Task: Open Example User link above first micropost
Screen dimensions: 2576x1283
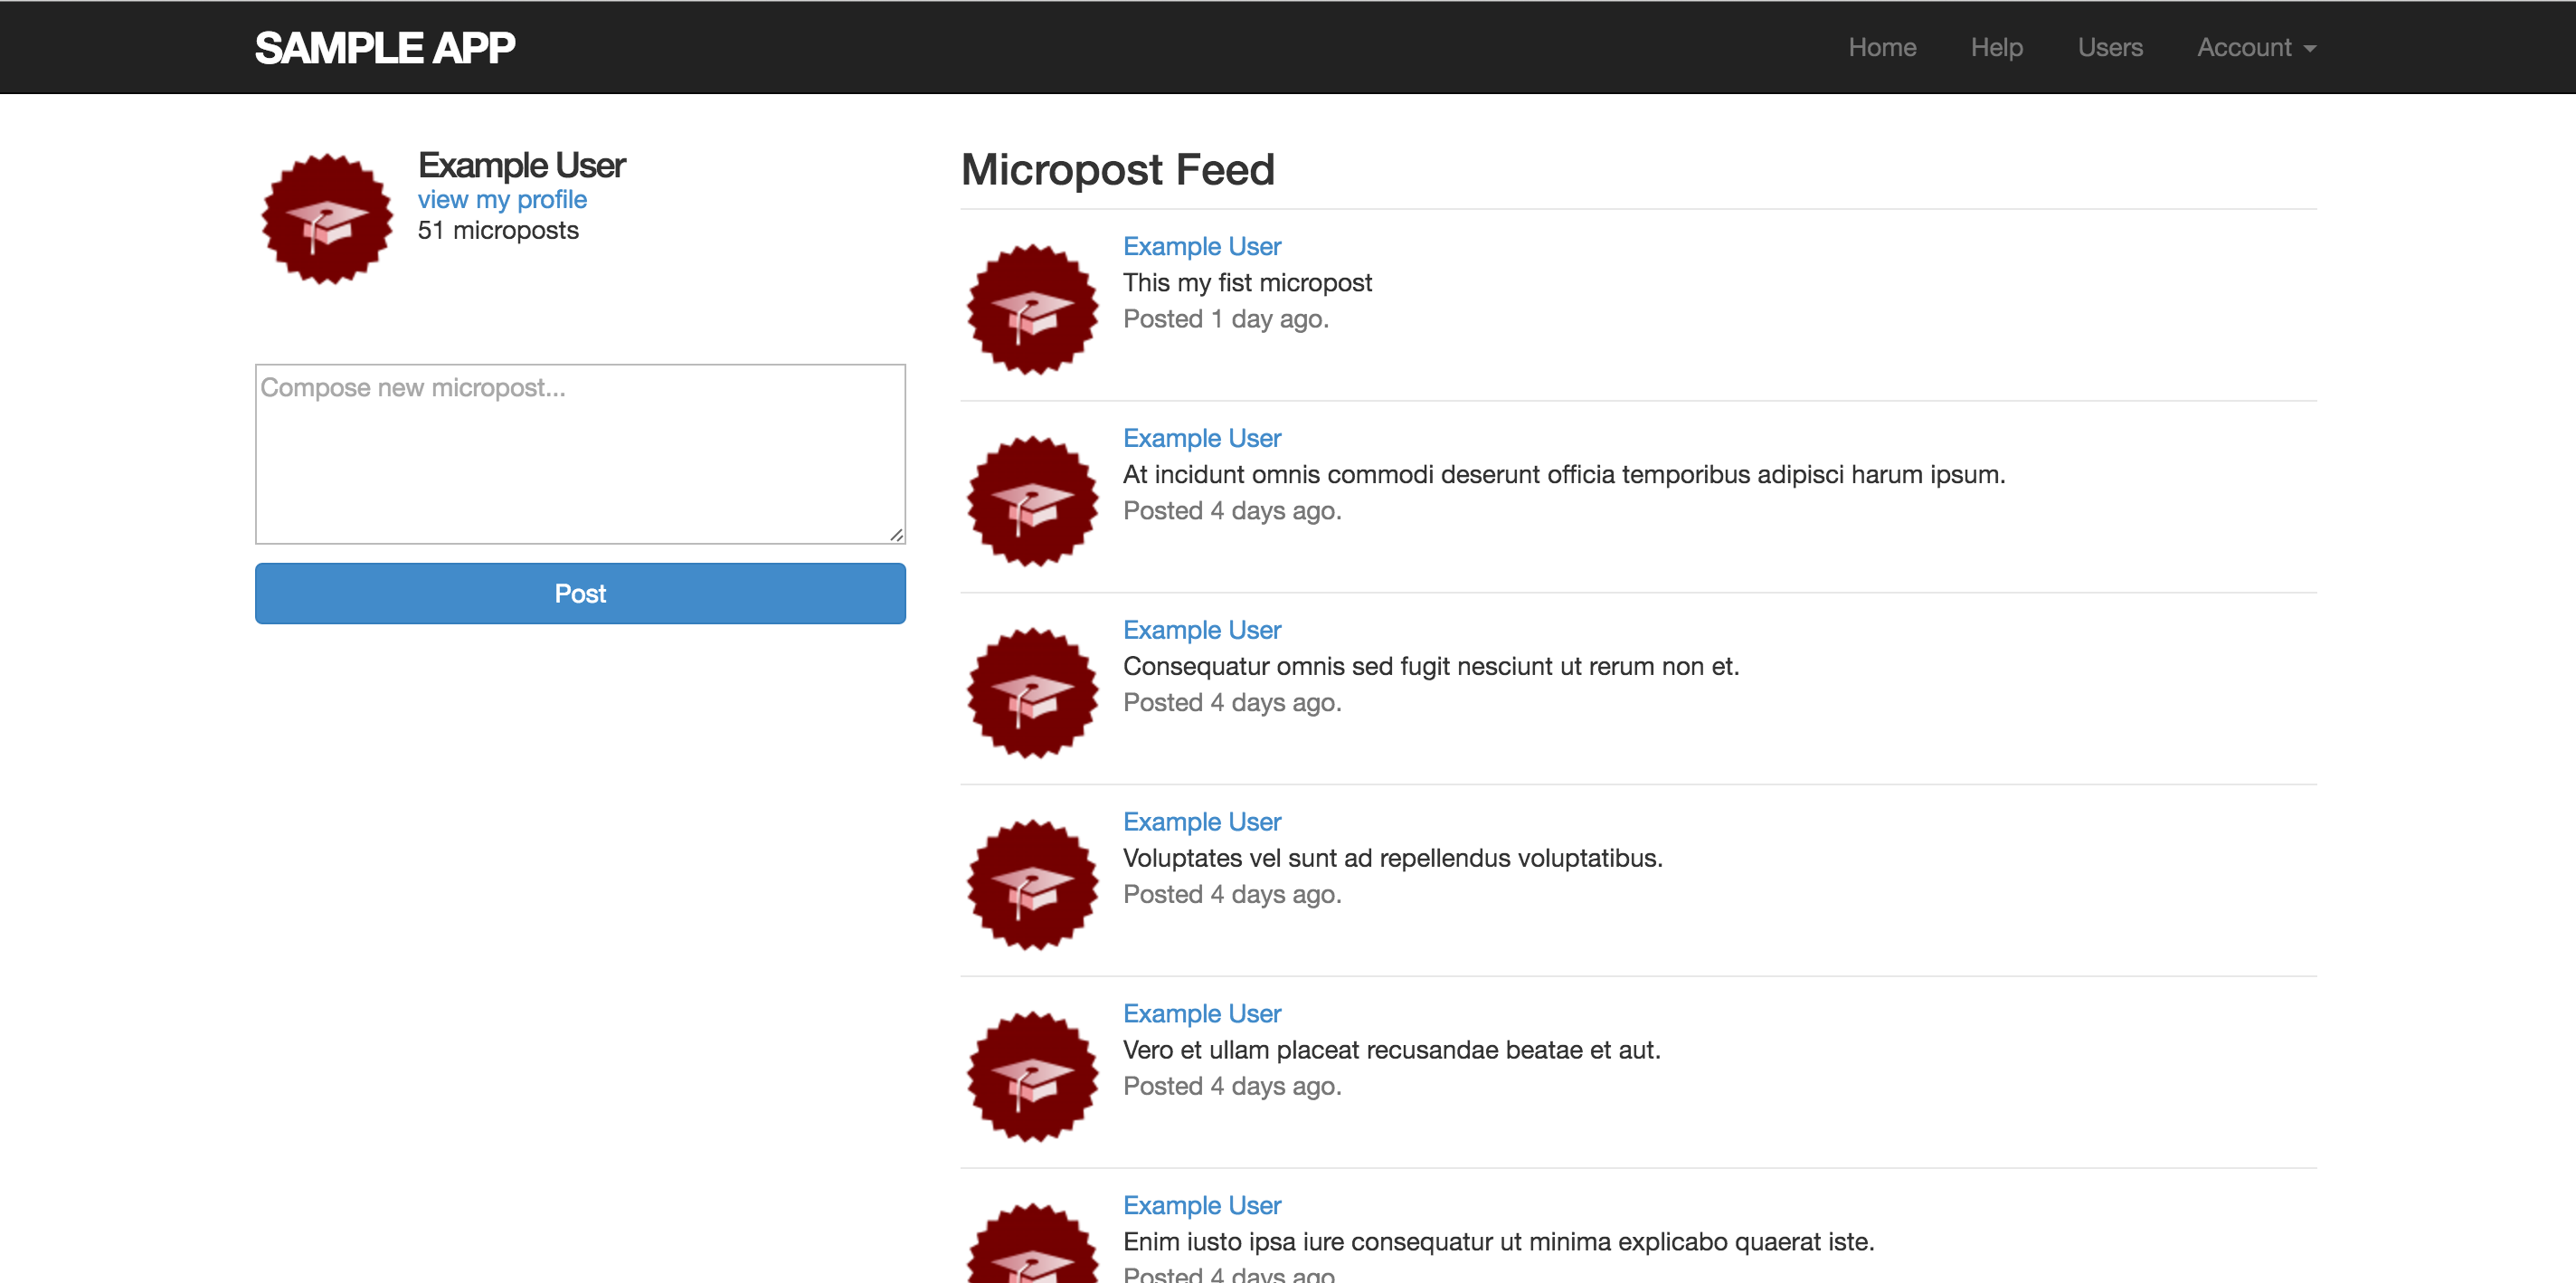Action: pos(1201,246)
